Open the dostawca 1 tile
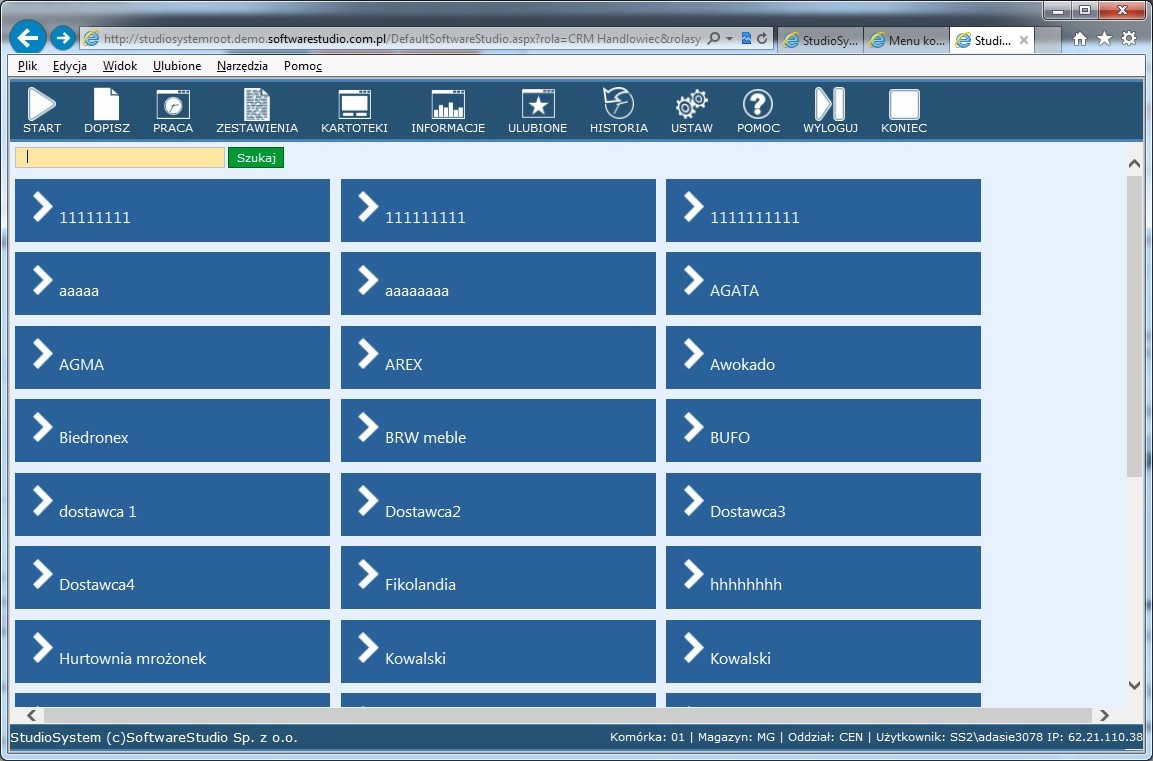 tap(173, 504)
